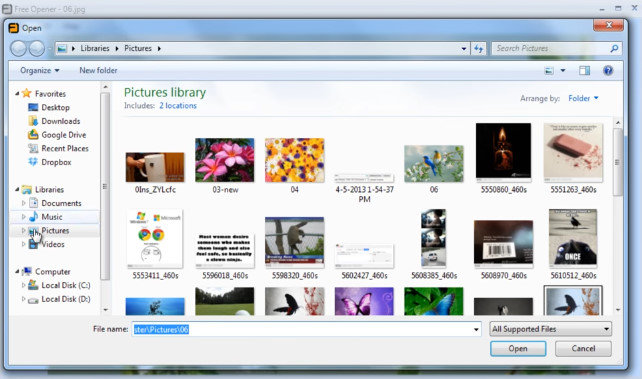This screenshot has width=642, height=379.
Task: Open Local Disk (C:)
Action: click(66, 285)
